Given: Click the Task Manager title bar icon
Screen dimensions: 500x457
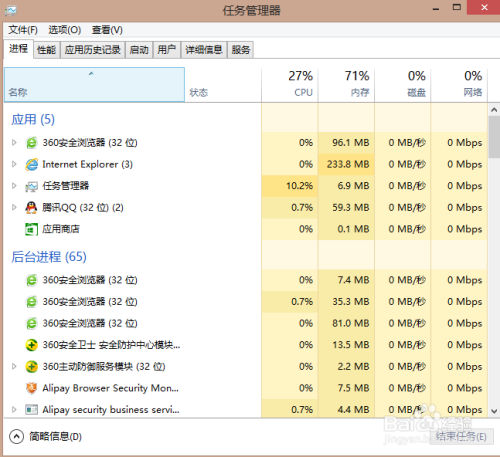Looking at the screenshot, I should click(x=11, y=10).
